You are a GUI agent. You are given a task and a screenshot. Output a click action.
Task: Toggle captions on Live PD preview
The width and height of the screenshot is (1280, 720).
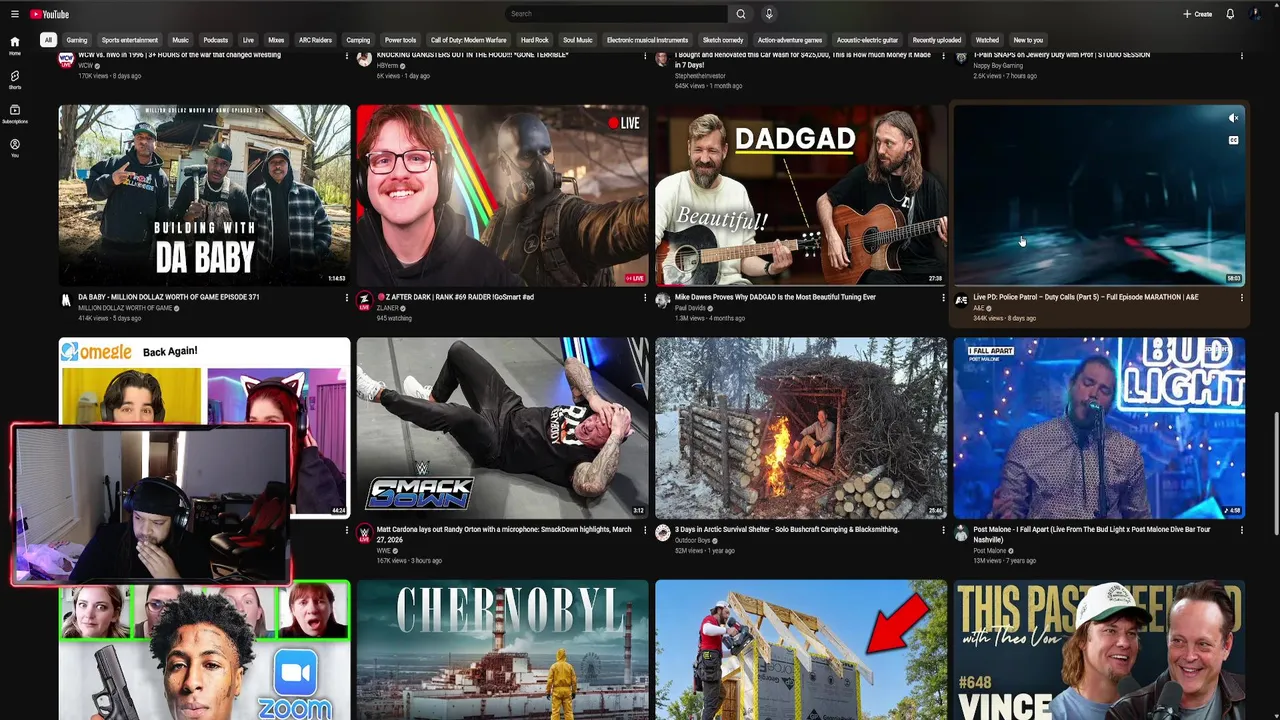(1233, 140)
